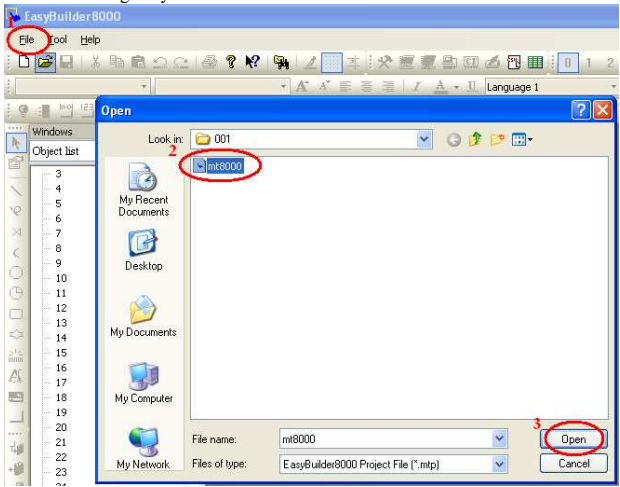
Task: Go to My Documents in places bar
Action: click(144, 316)
